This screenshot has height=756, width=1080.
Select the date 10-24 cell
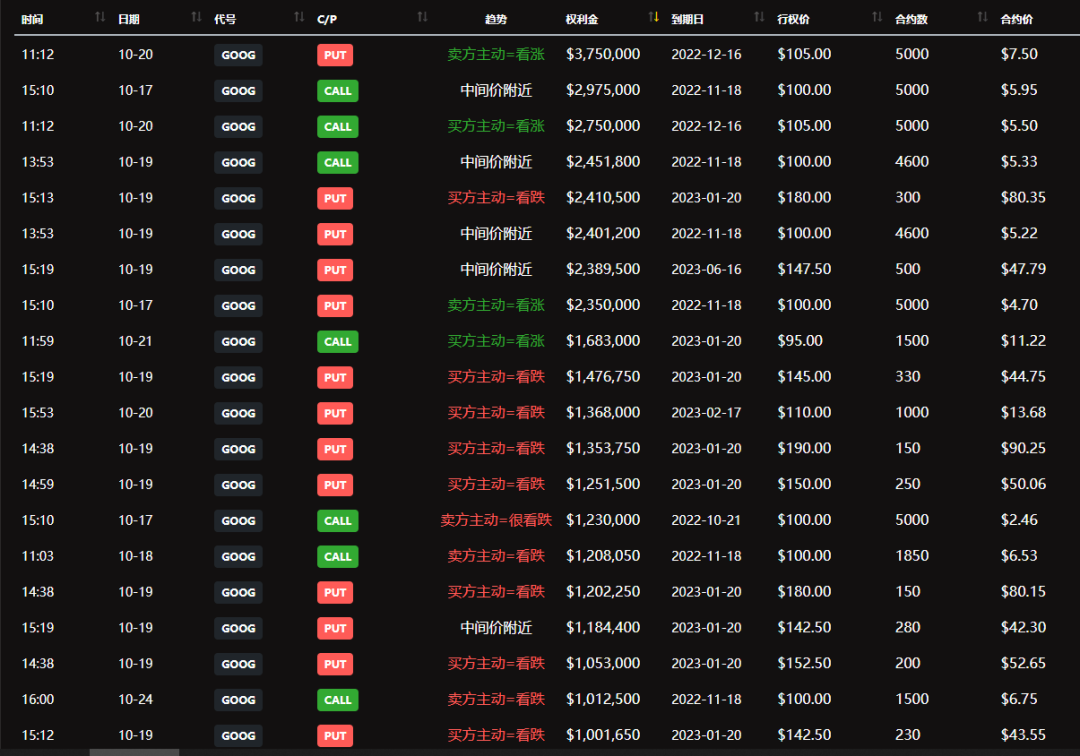tap(136, 699)
